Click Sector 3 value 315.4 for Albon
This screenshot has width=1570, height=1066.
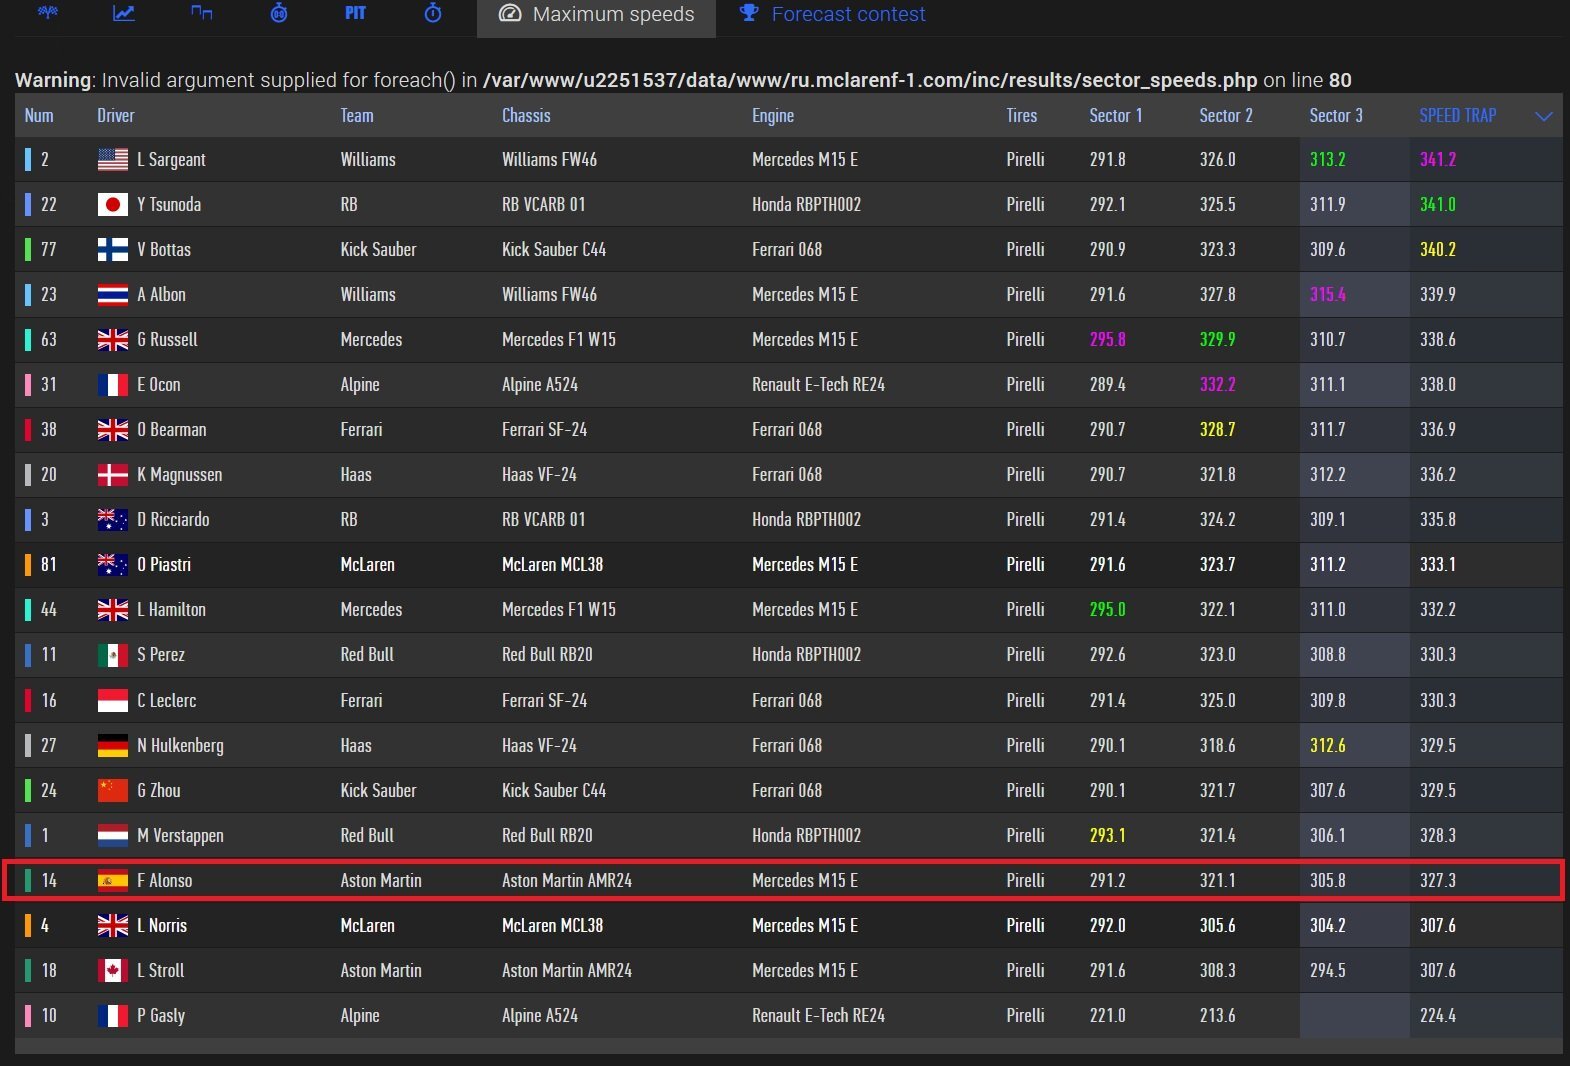1328,294
